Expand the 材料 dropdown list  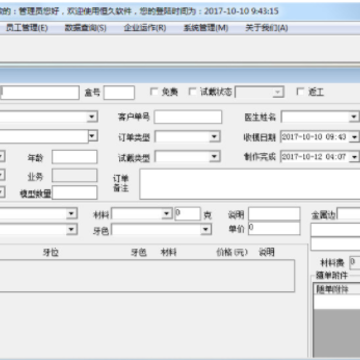tap(166, 214)
